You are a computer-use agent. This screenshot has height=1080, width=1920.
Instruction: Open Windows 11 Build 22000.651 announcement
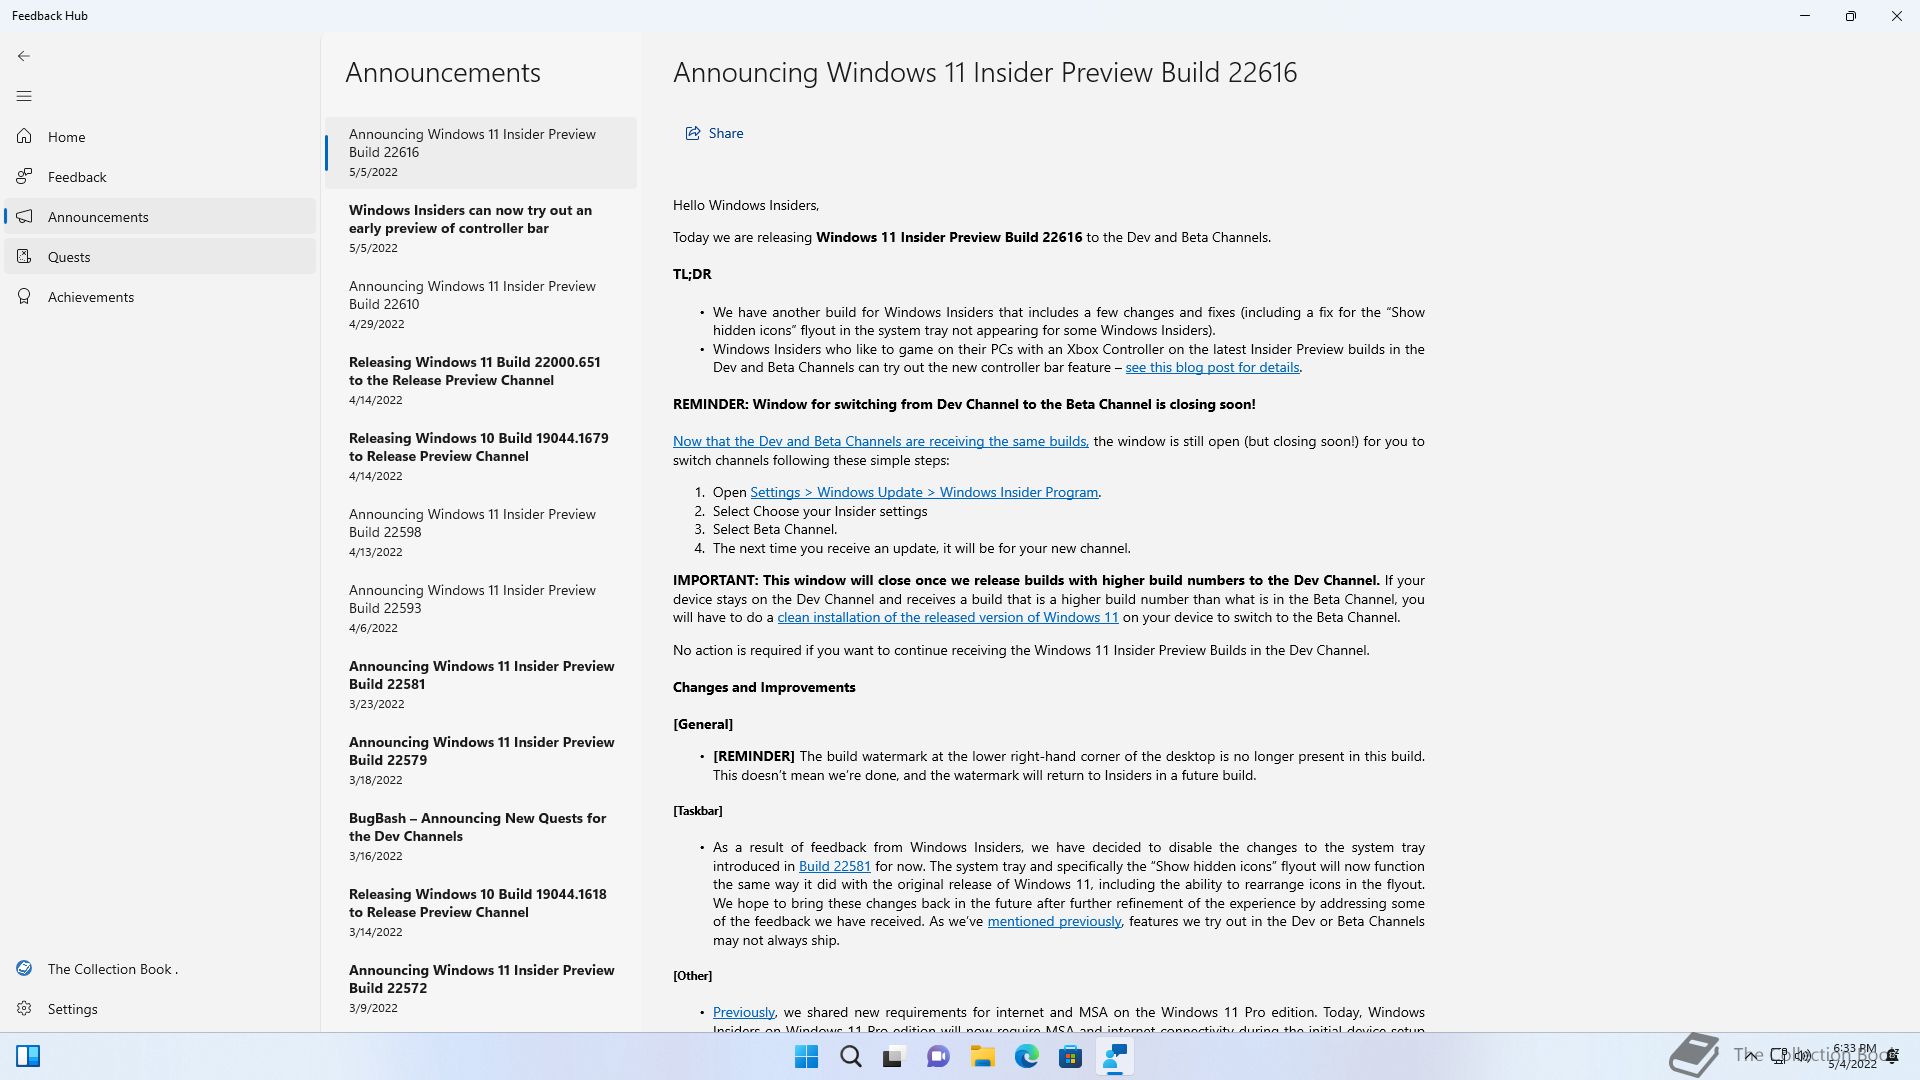tap(481, 380)
